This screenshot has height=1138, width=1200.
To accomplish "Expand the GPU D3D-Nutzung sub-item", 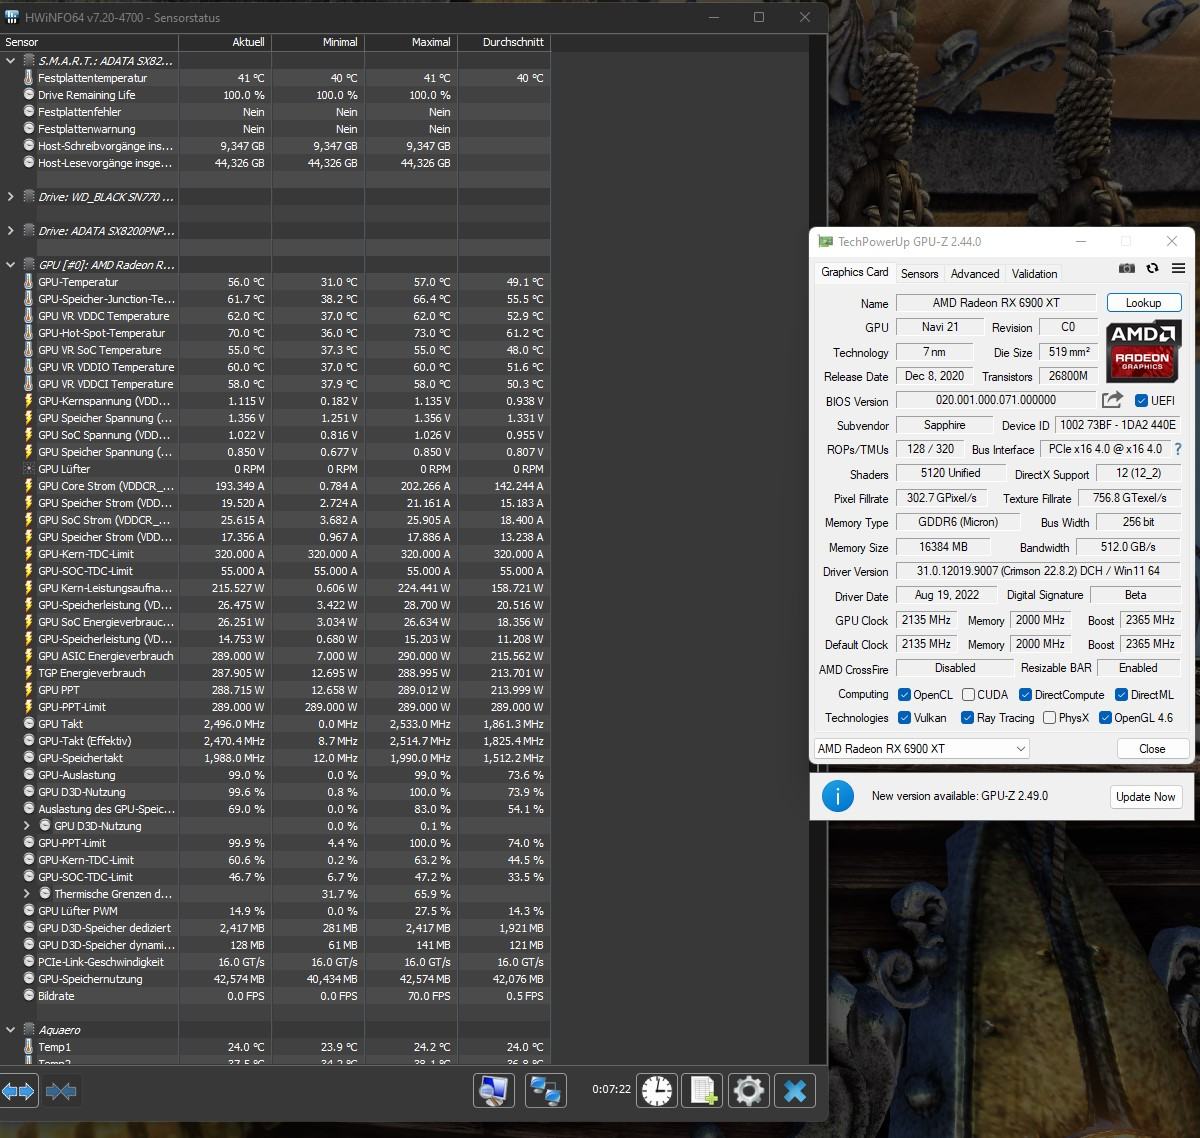I will click(x=27, y=826).
